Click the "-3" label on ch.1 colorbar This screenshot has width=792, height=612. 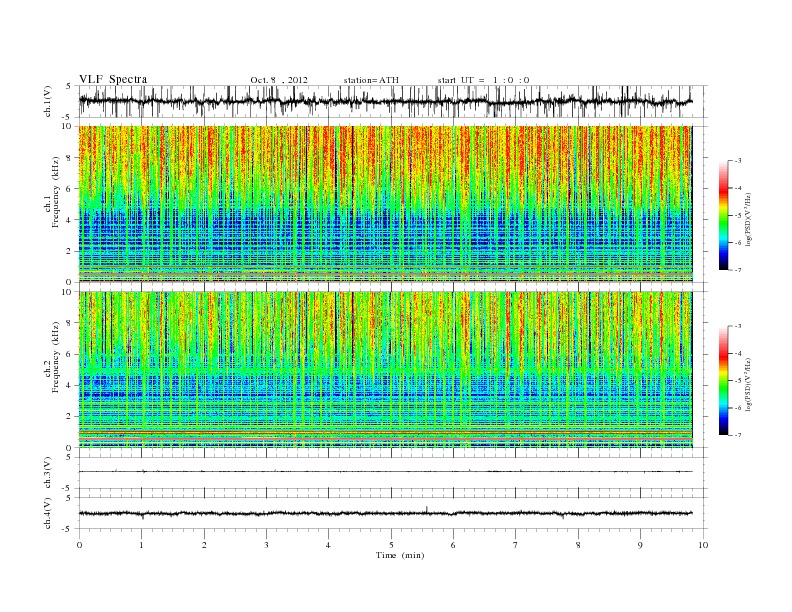[x=737, y=161]
